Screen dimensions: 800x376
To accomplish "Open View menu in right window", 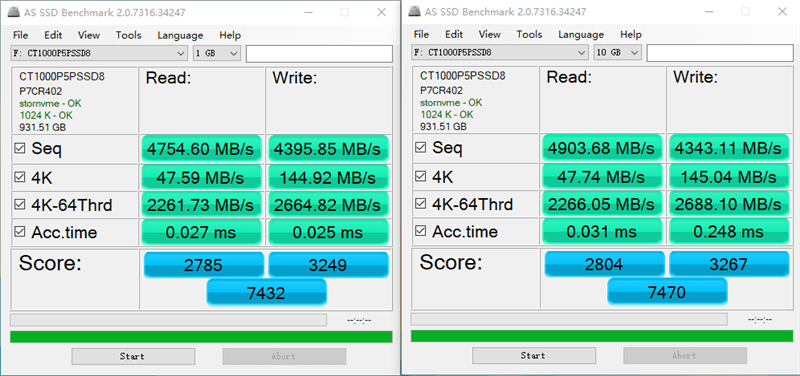I will point(490,35).
